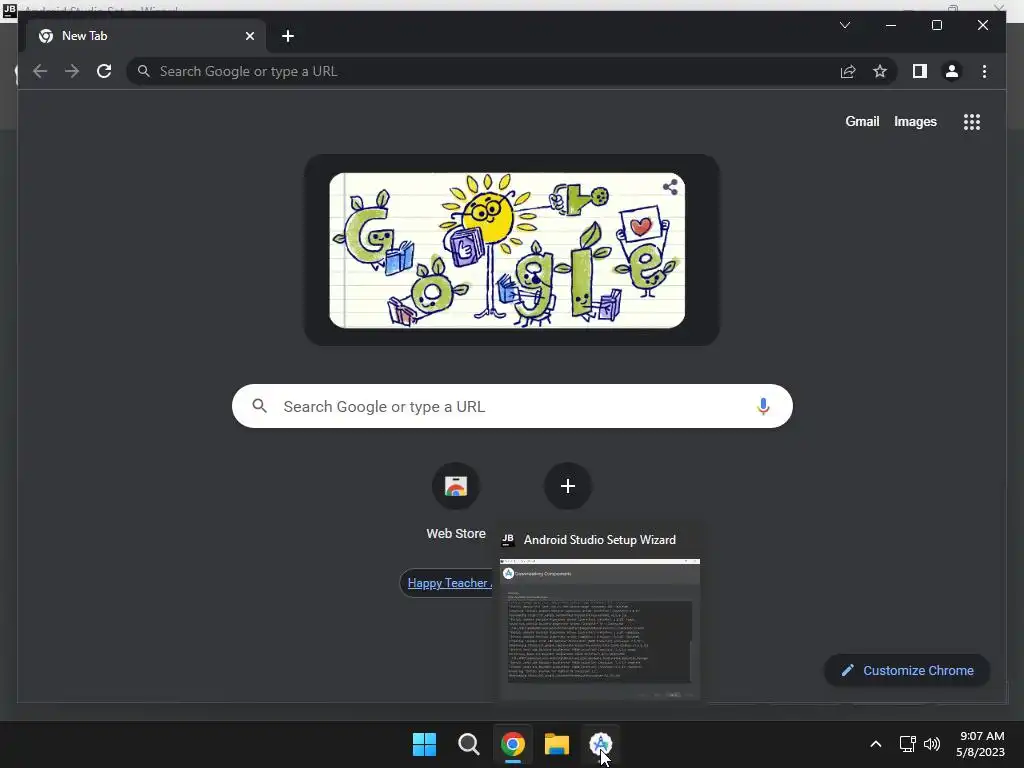The width and height of the screenshot is (1024, 768).
Task: Reload the page with the refresh icon
Action: (104, 71)
